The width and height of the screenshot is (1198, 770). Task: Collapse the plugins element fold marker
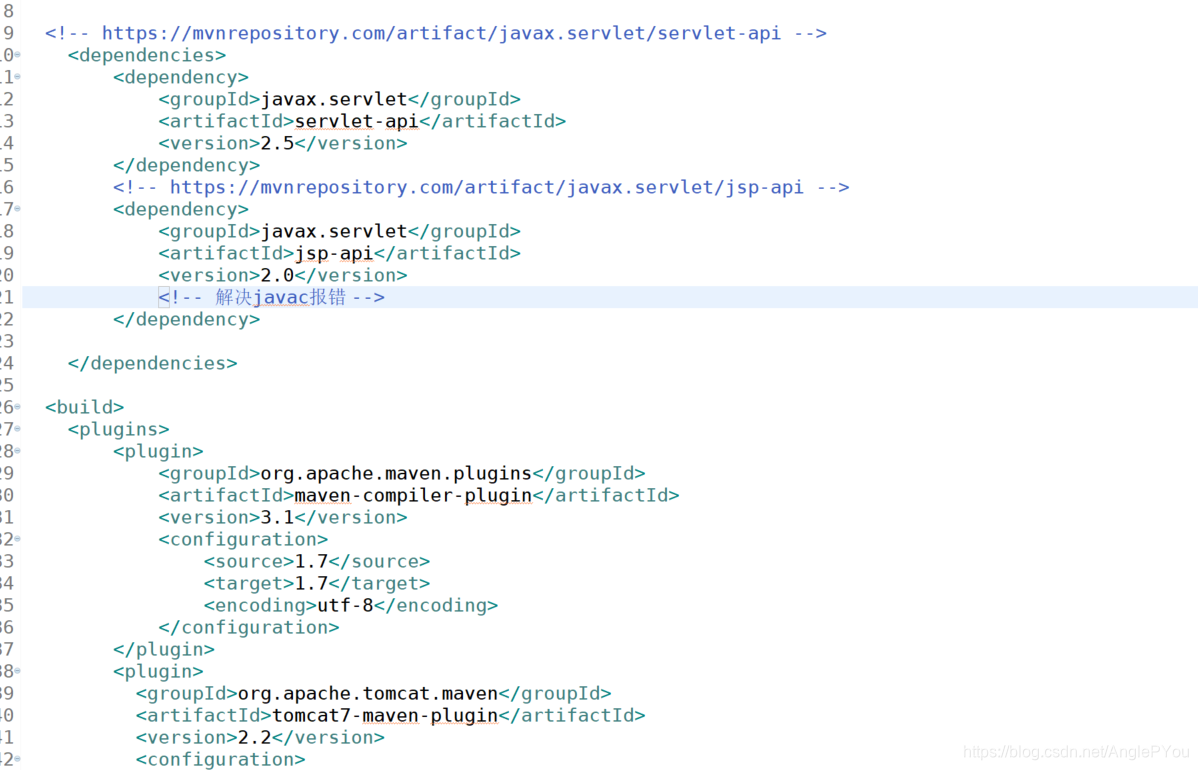pyautogui.click(x=18, y=429)
